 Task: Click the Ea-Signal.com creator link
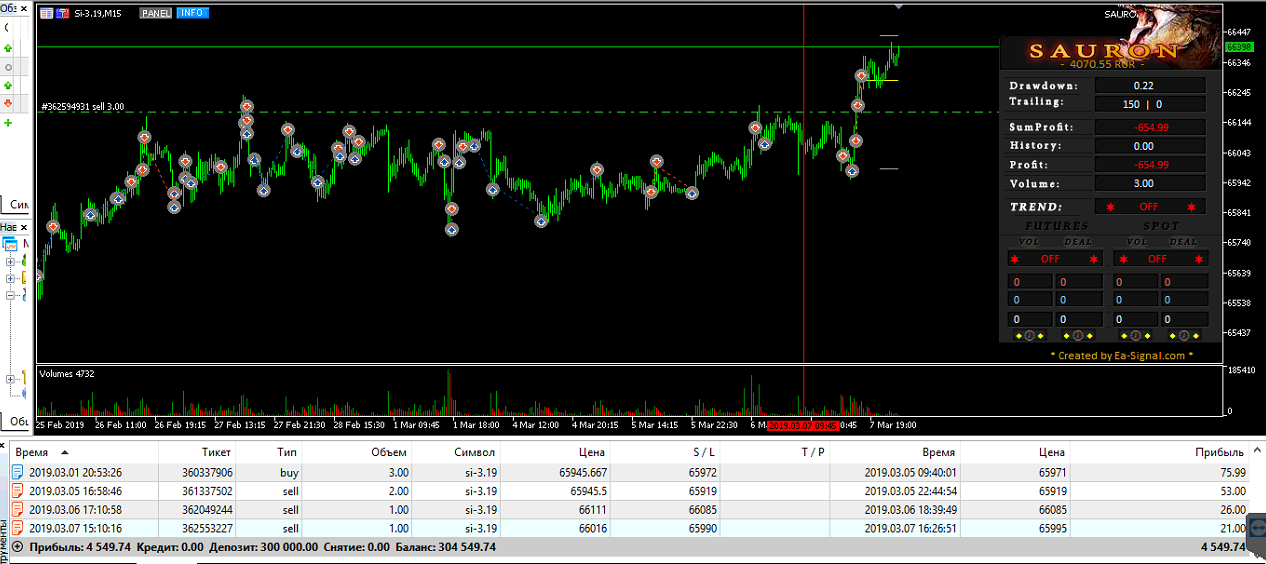(1121, 355)
